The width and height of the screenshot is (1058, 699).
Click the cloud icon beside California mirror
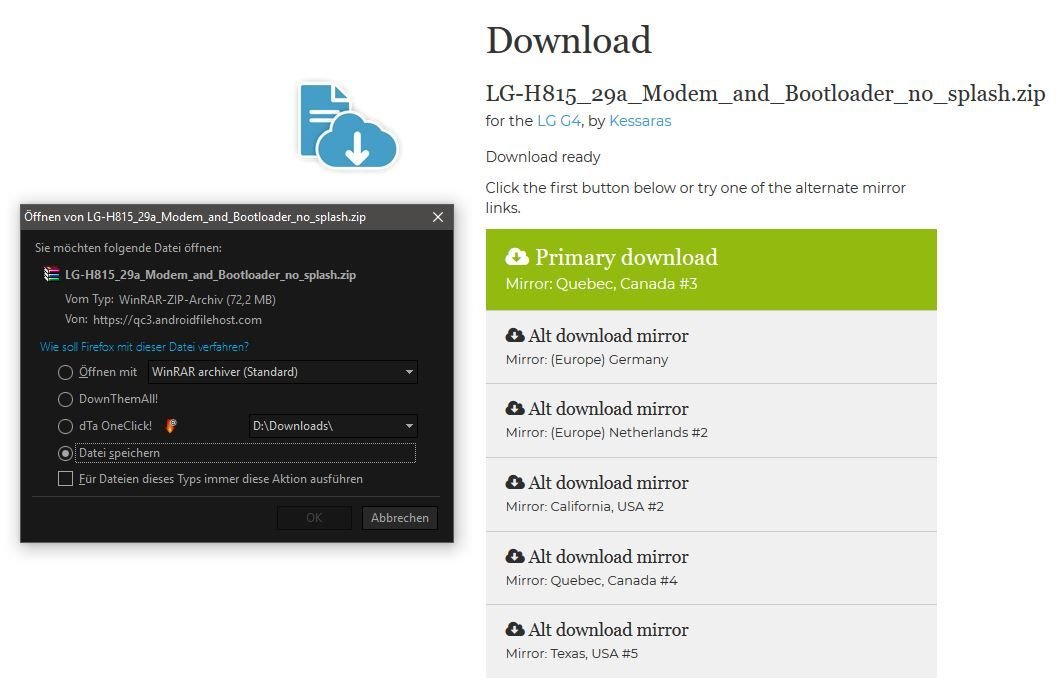click(x=515, y=482)
